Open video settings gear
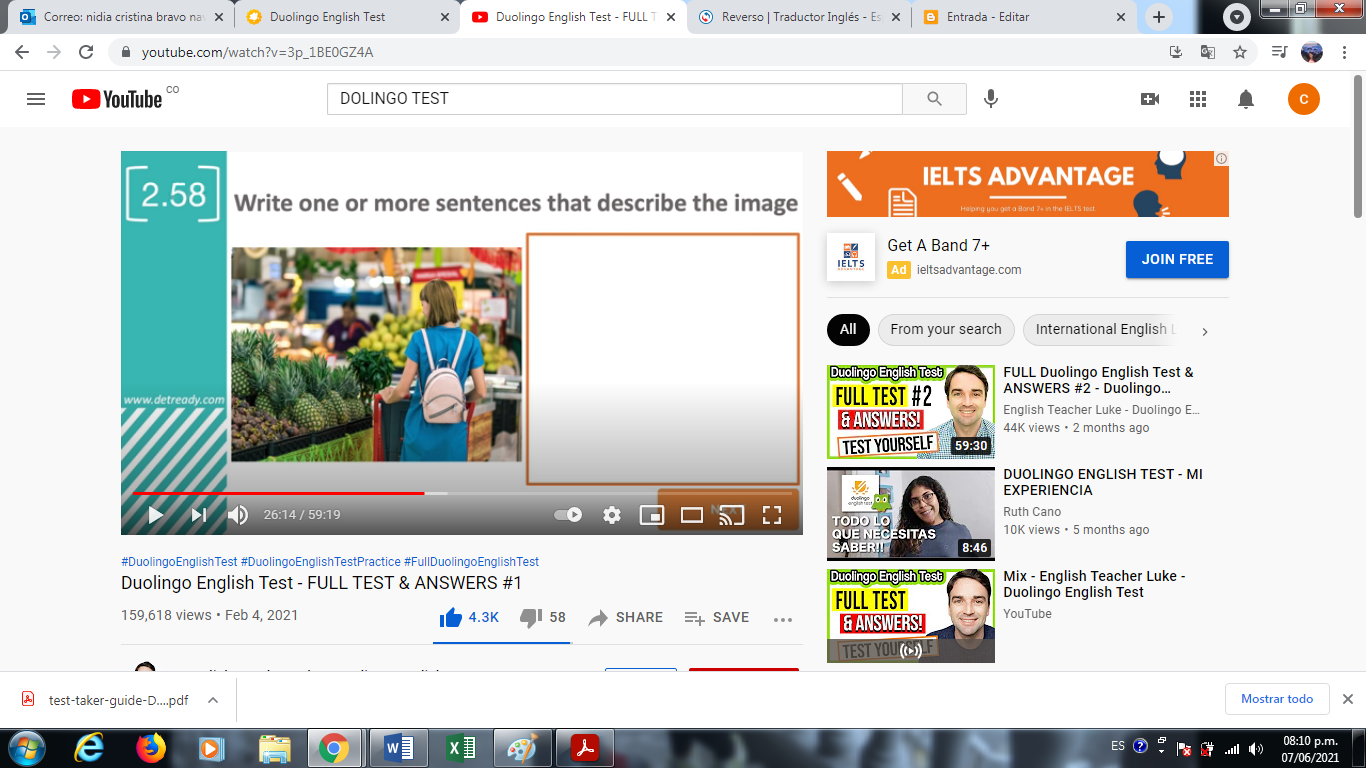1366x768 pixels. click(x=612, y=515)
